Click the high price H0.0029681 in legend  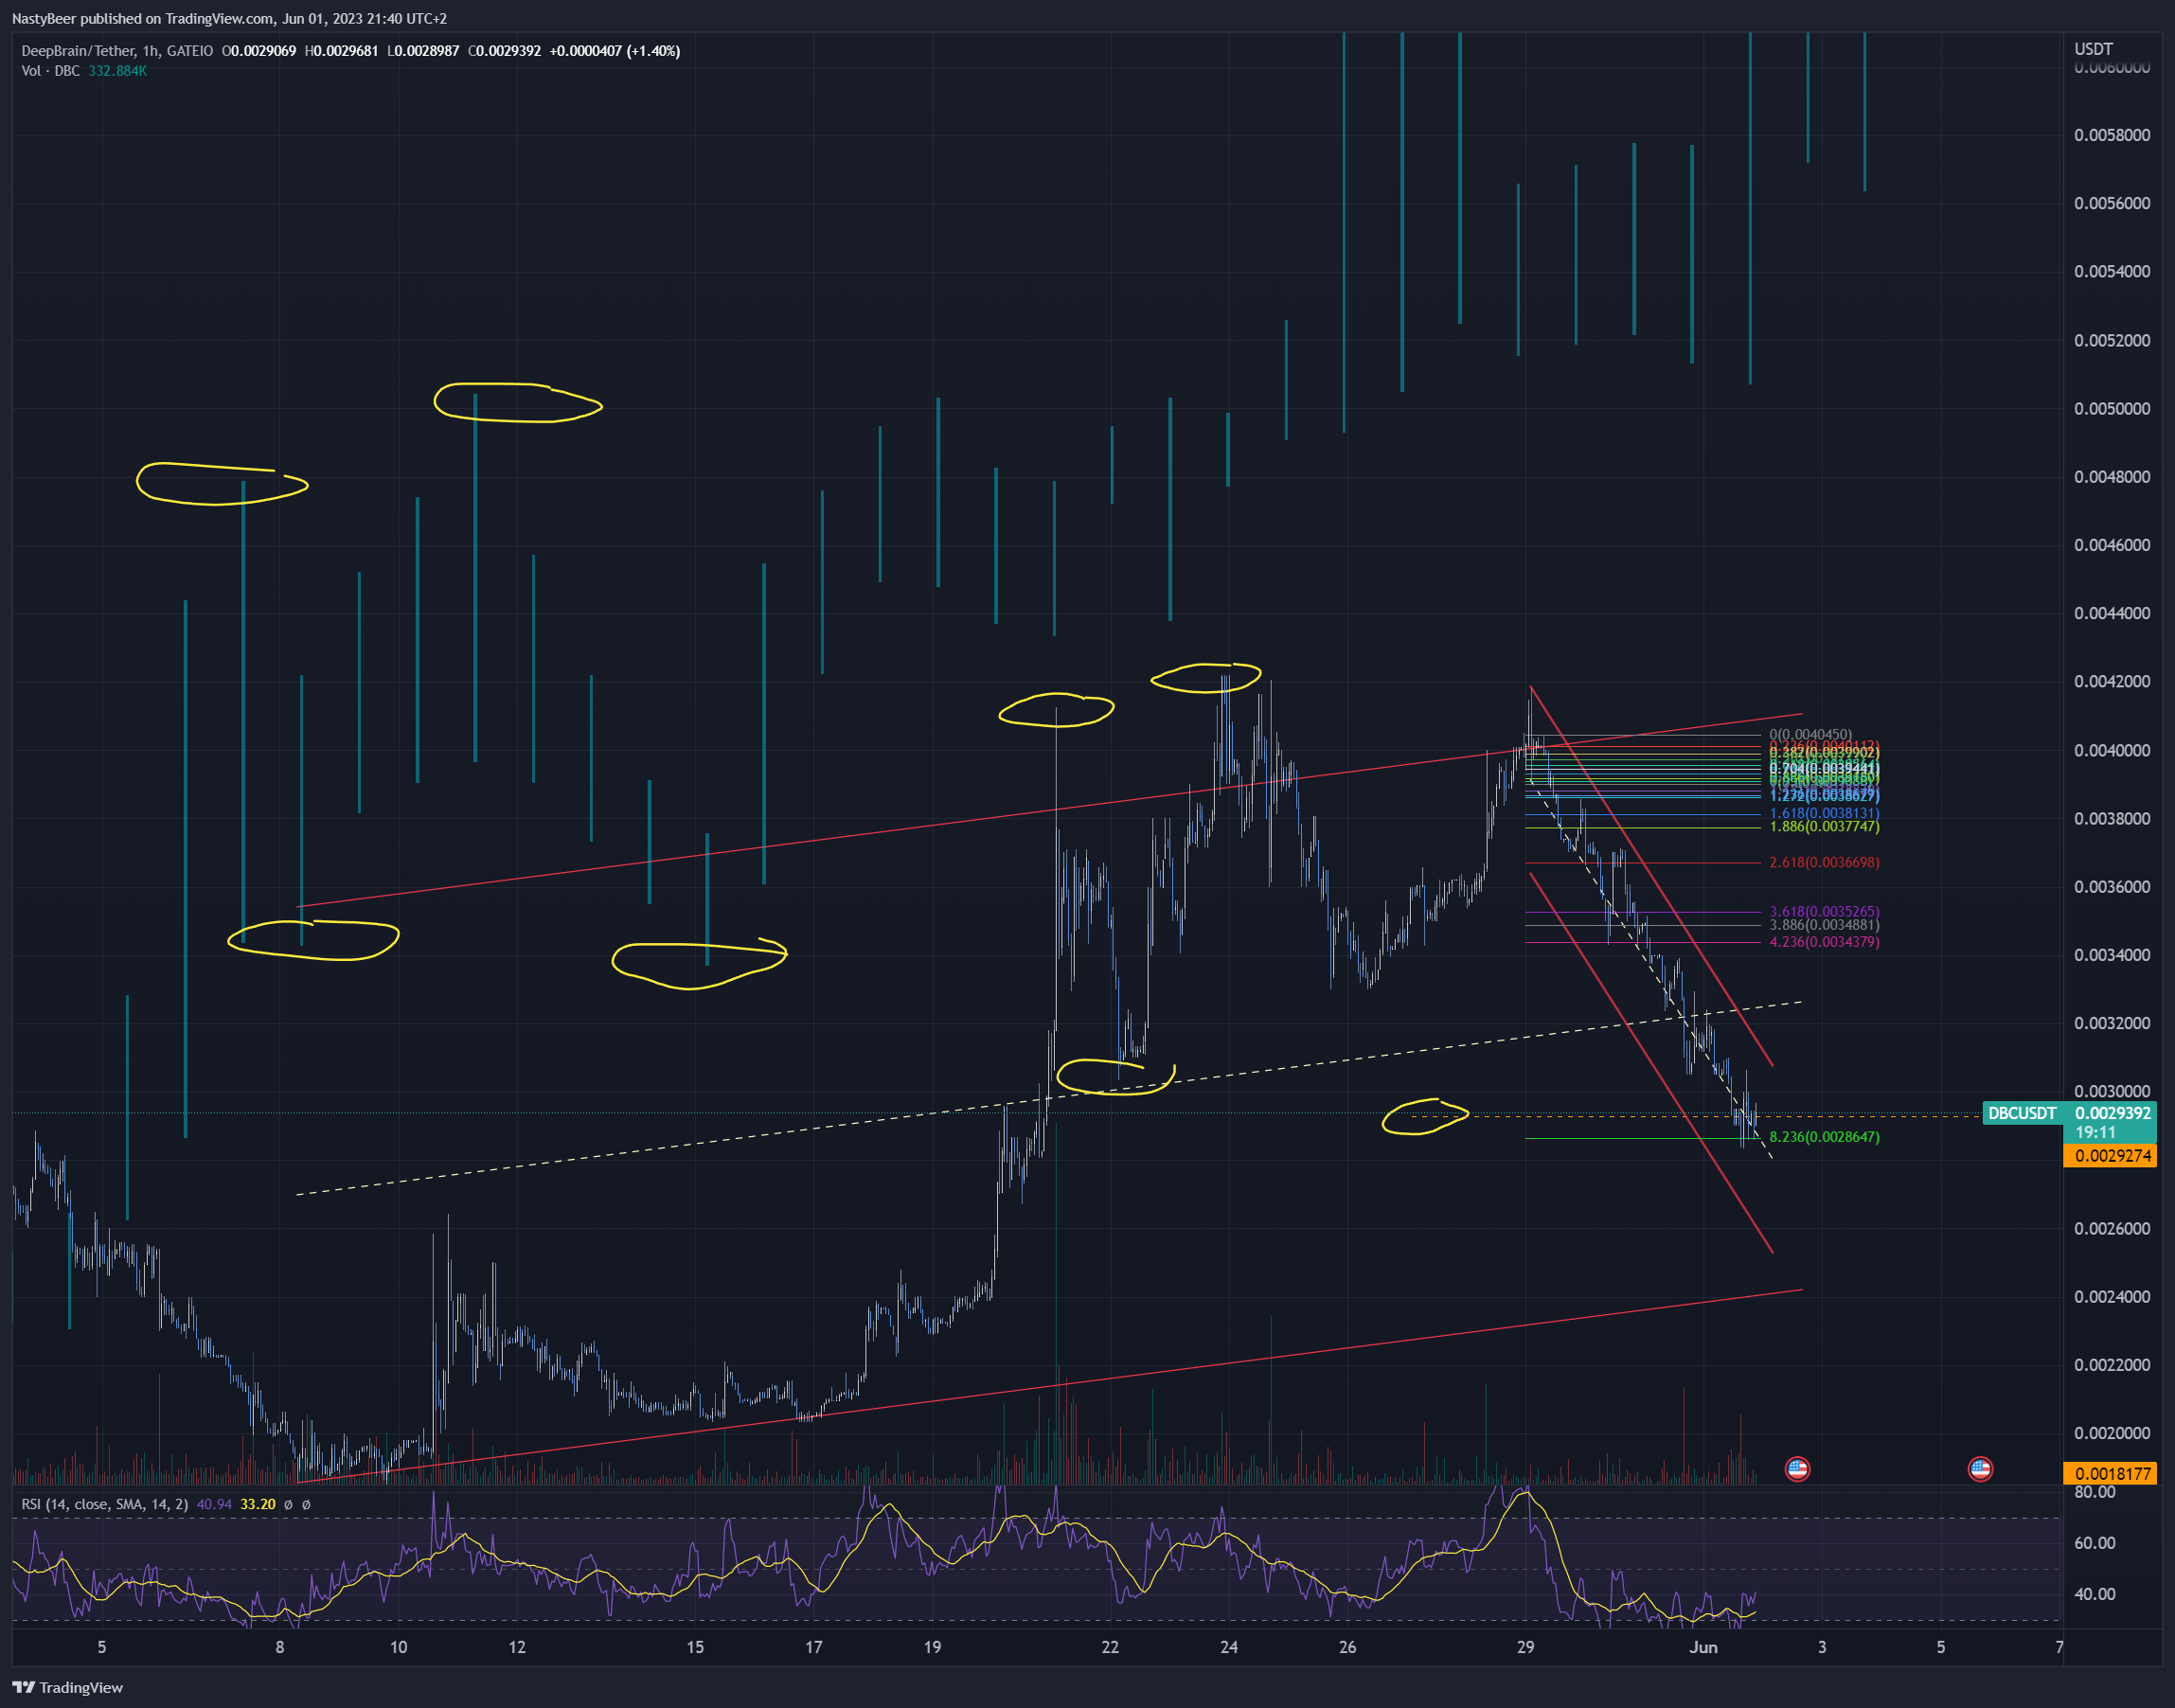(x=341, y=51)
